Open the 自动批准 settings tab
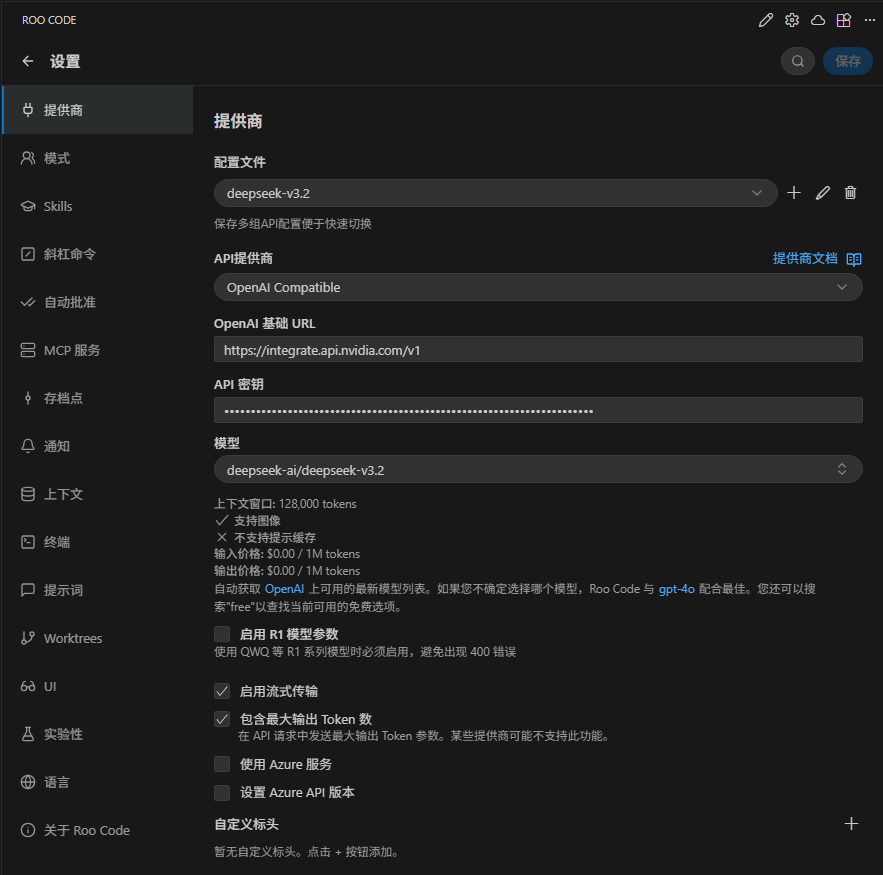This screenshot has width=883, height=875. pyautogui.click(x=97, y=302)
